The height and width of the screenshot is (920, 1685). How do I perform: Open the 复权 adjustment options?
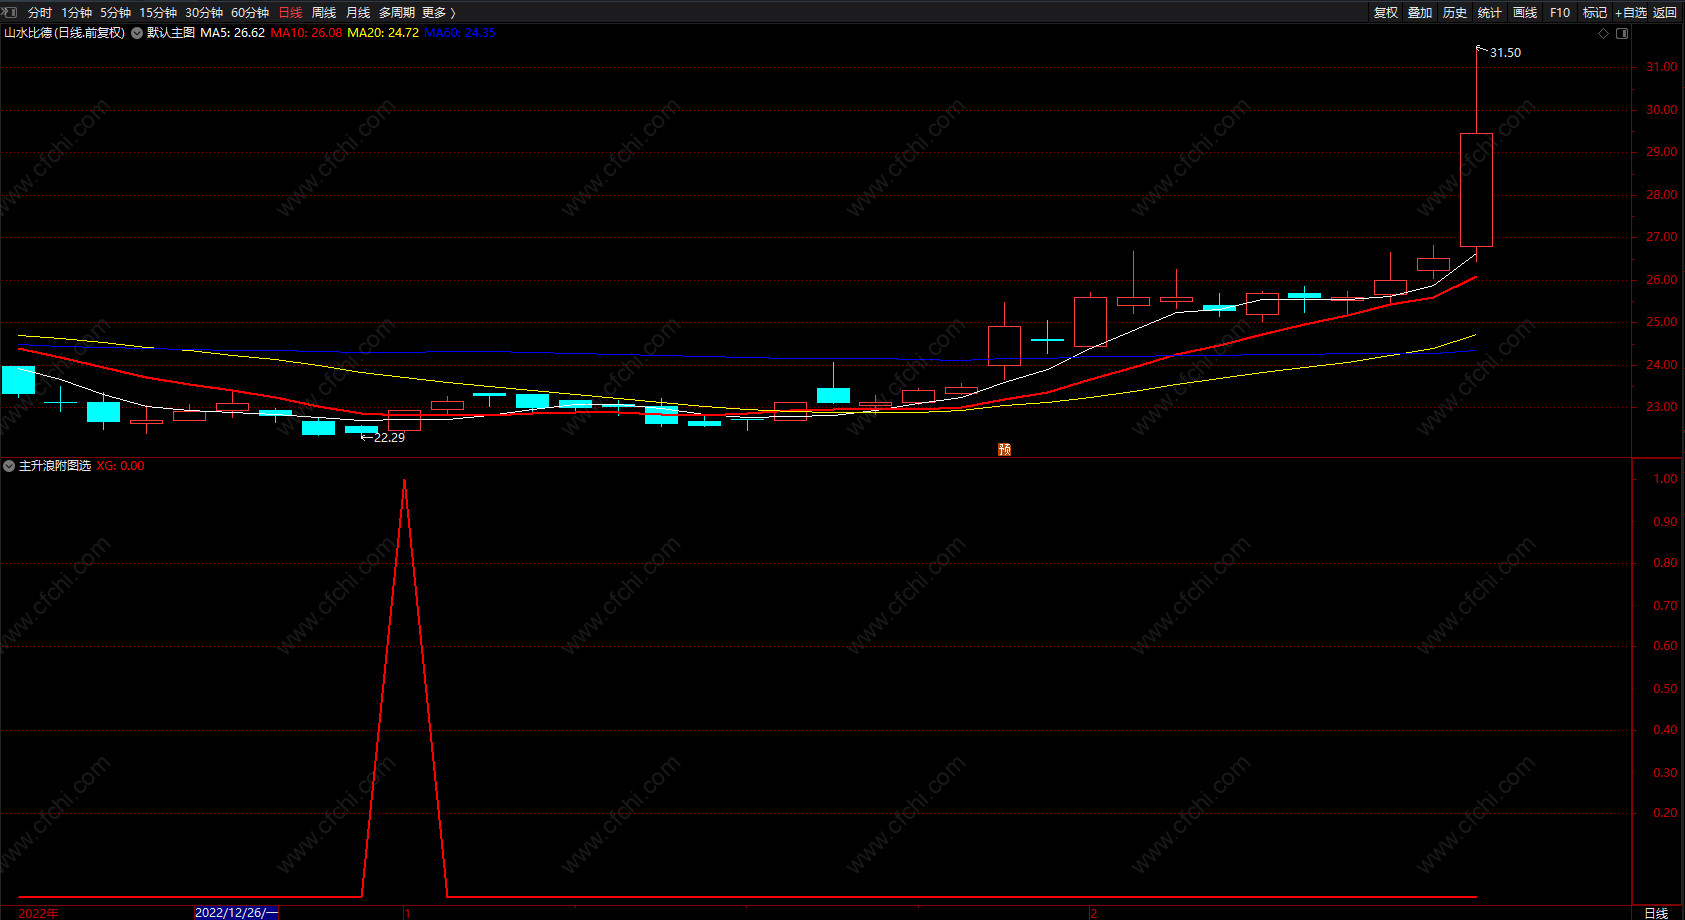(1386, 13)
